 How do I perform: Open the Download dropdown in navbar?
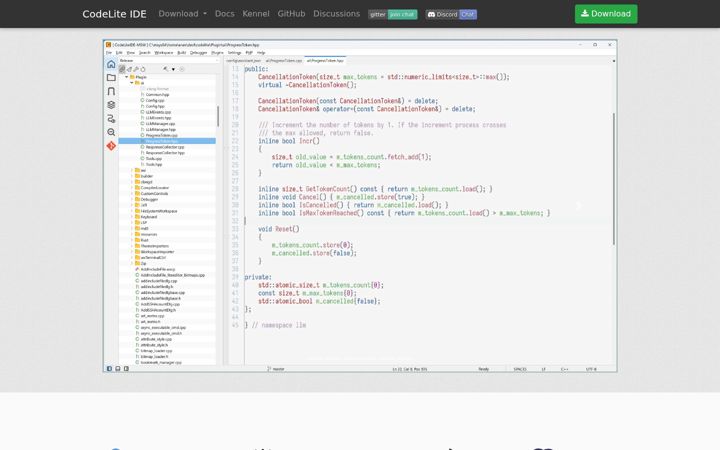pyautogui.click(x=182, y=14)
